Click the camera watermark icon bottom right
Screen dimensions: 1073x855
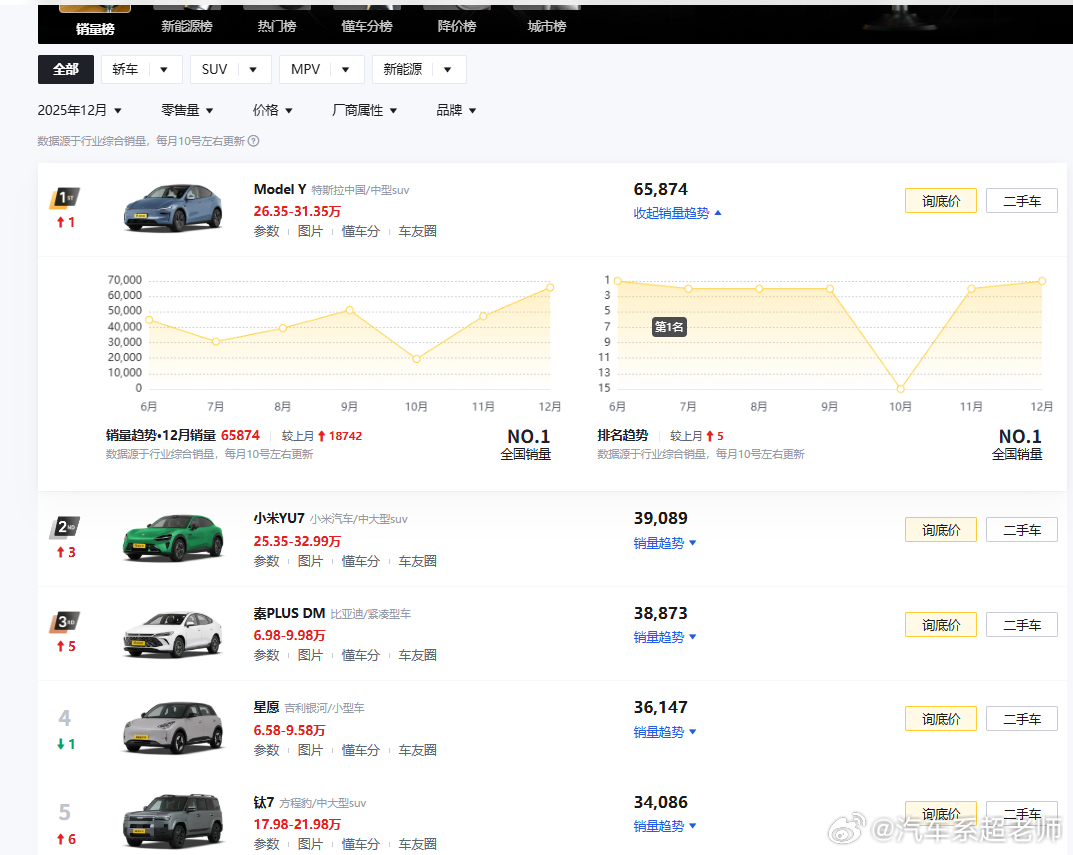point(849,830)
